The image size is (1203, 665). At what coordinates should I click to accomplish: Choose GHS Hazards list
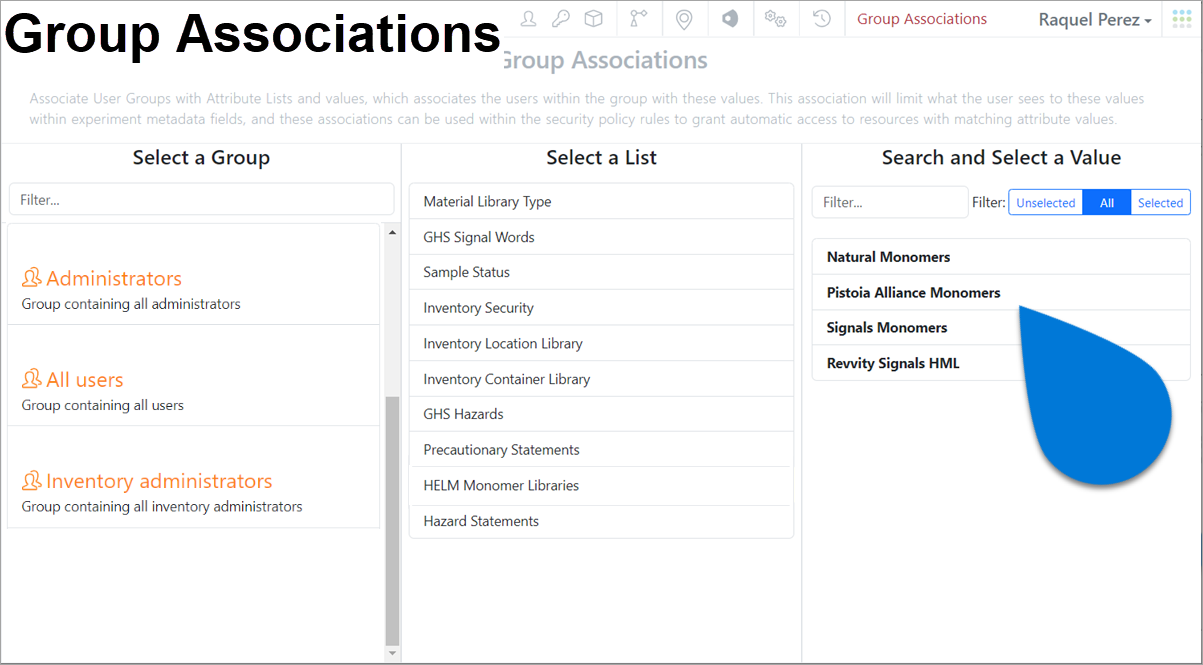(601, 414)
